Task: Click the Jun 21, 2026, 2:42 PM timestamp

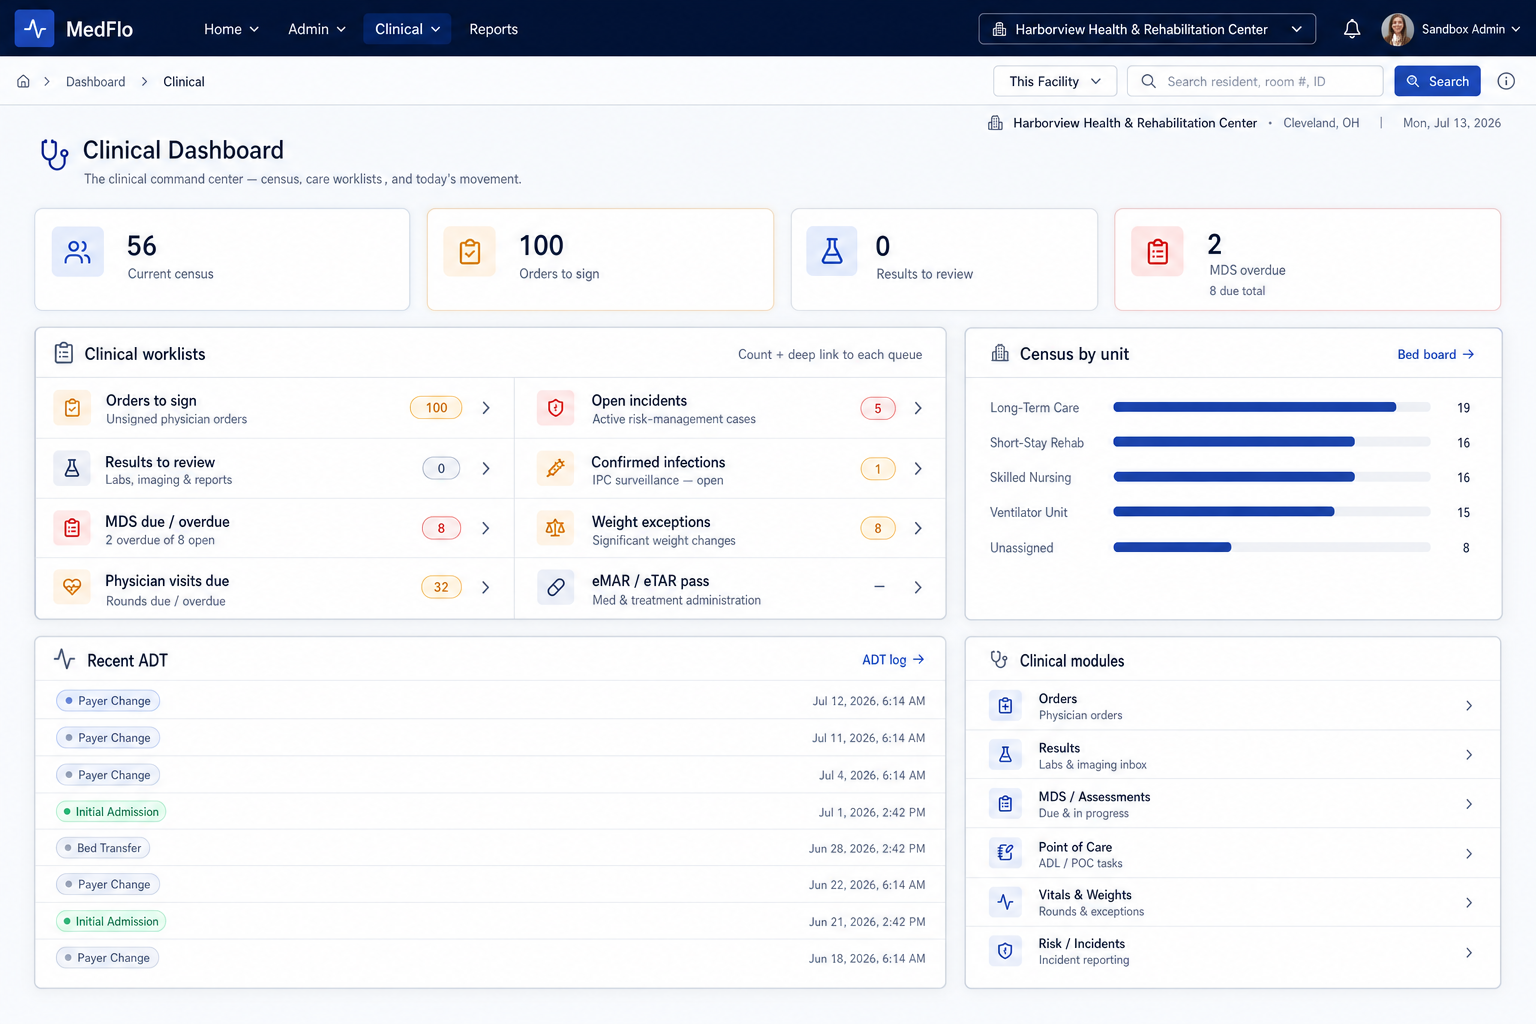Action: 867,922
